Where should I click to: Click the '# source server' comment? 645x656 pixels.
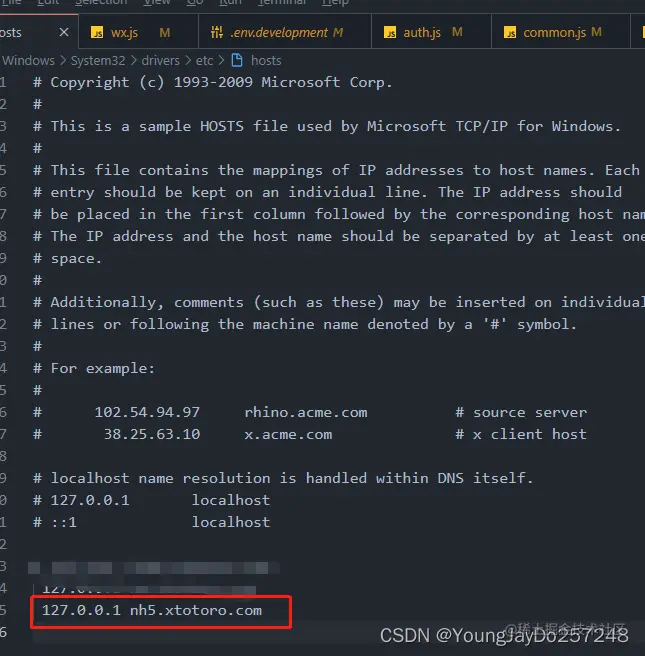tap(521, 413)
